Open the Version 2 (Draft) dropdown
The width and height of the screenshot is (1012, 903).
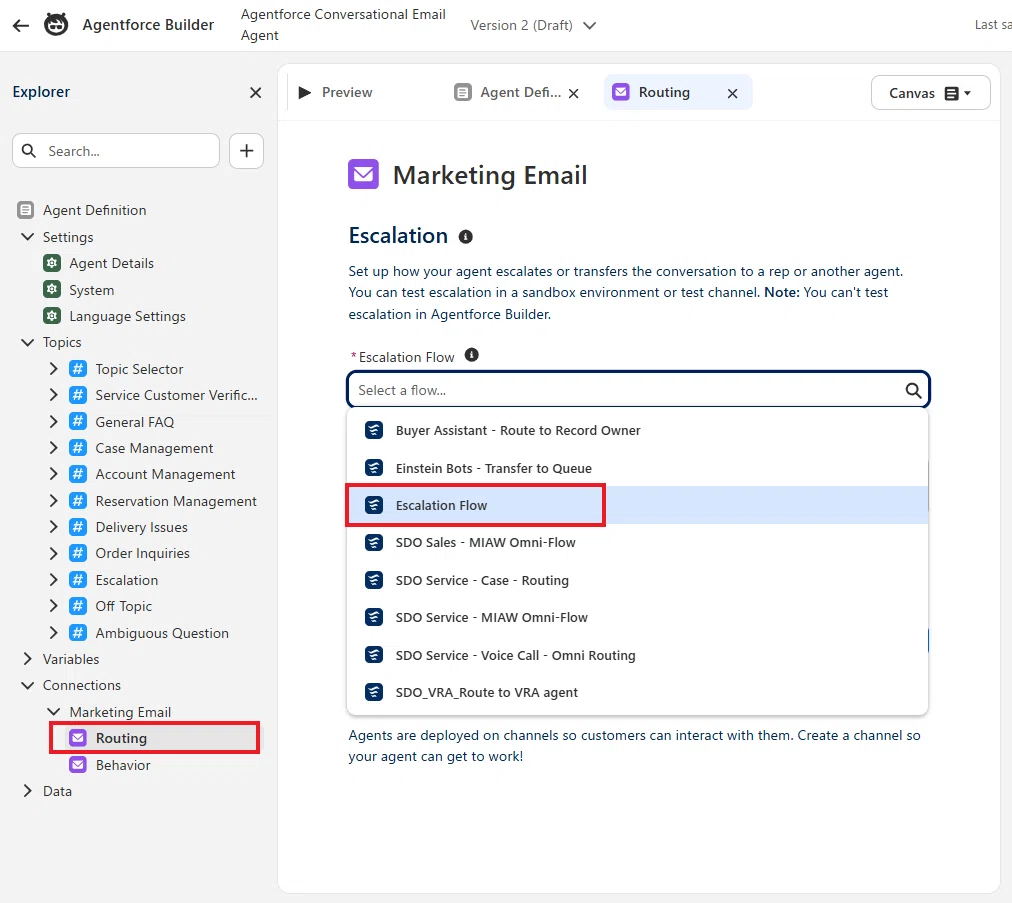(x=532, y=25)
